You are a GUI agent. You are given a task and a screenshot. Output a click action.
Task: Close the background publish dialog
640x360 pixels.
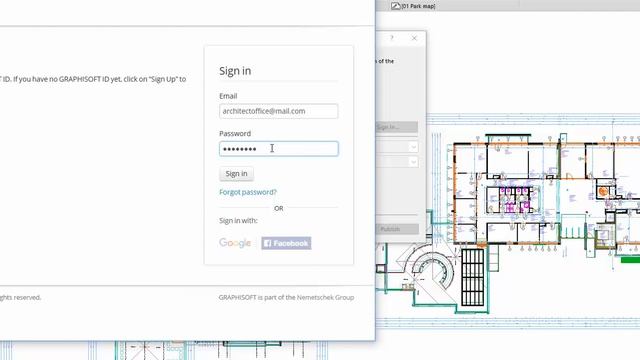click(414, 38)
